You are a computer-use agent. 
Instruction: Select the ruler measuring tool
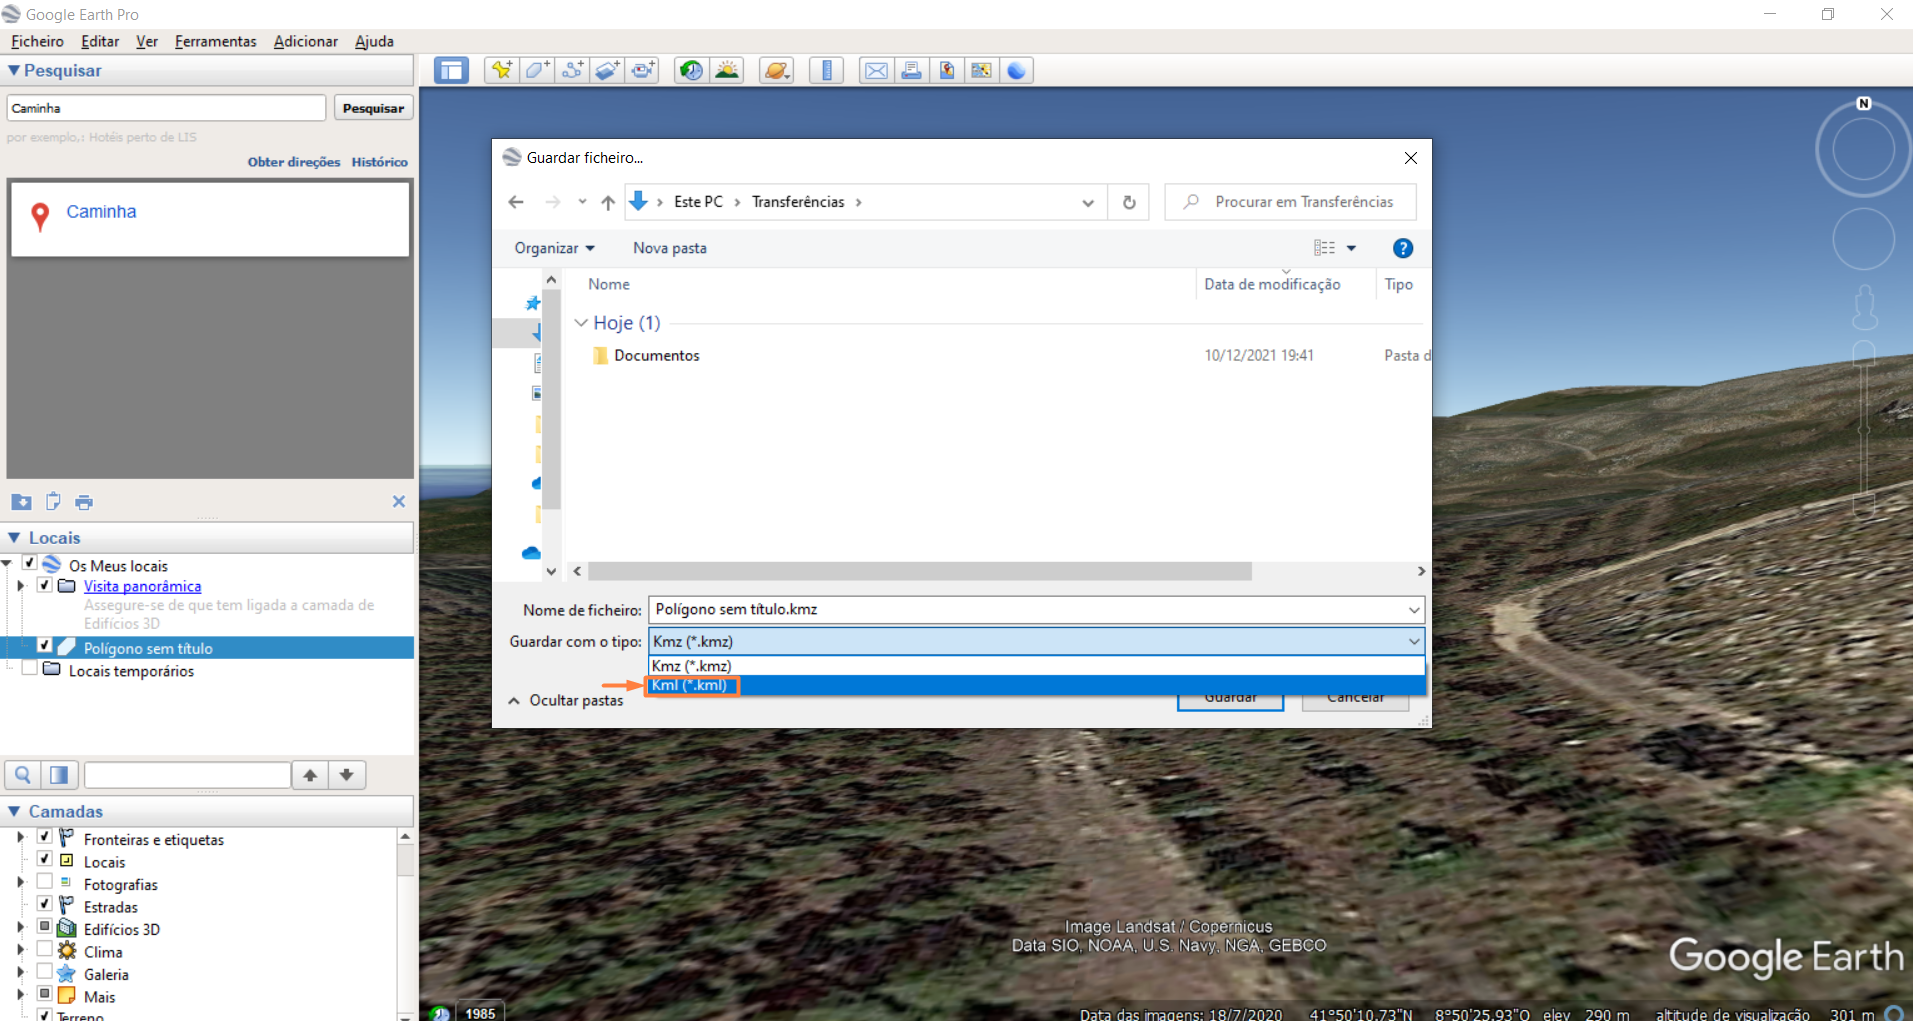point(826,71)
